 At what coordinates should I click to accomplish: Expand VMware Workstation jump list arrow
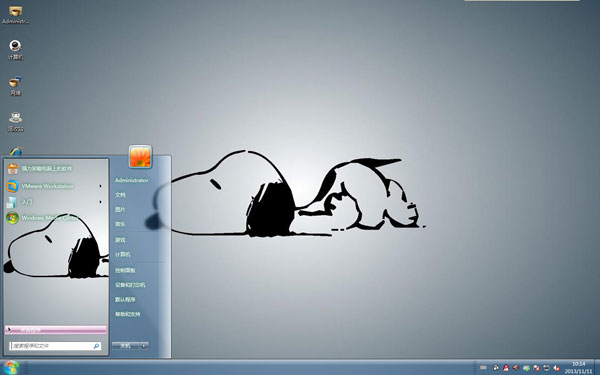(101, 186)
